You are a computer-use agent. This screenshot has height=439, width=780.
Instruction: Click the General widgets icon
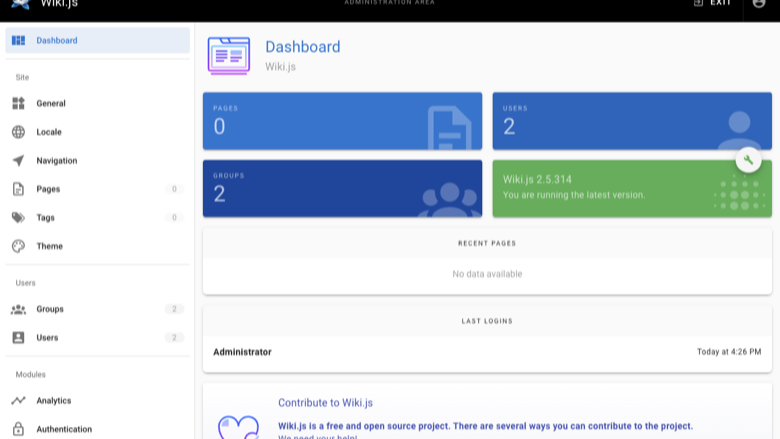(x=18, y=103)
